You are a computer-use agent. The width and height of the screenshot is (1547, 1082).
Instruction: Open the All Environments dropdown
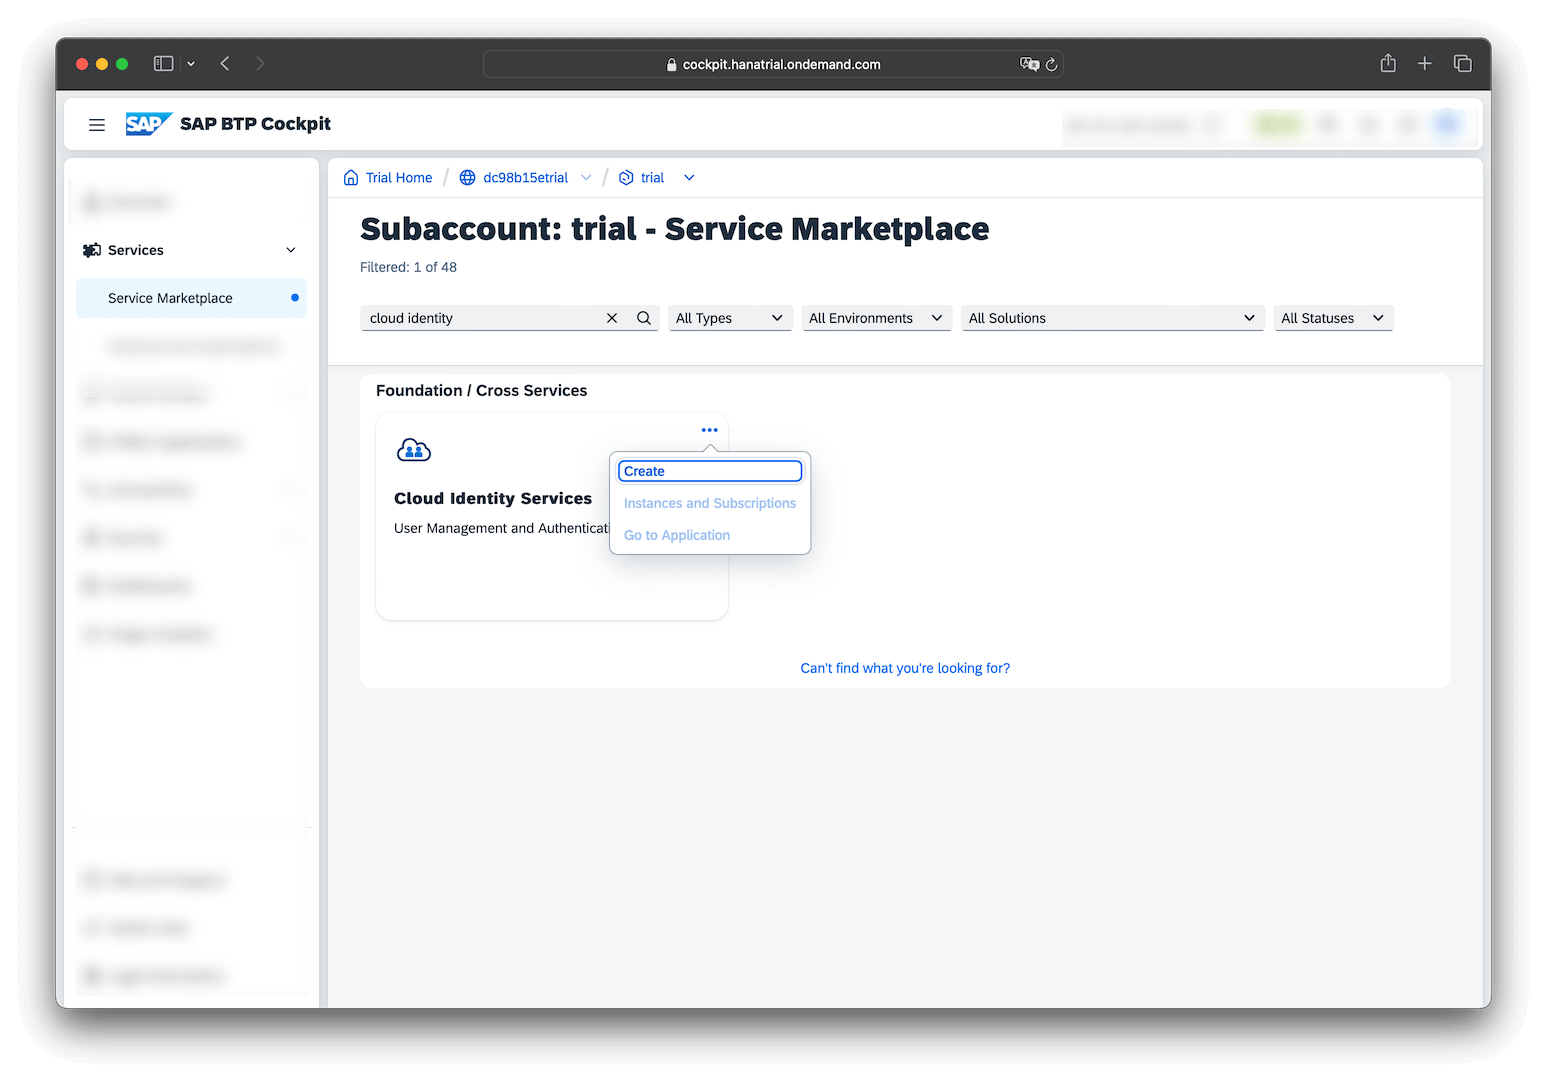point(875,317)
